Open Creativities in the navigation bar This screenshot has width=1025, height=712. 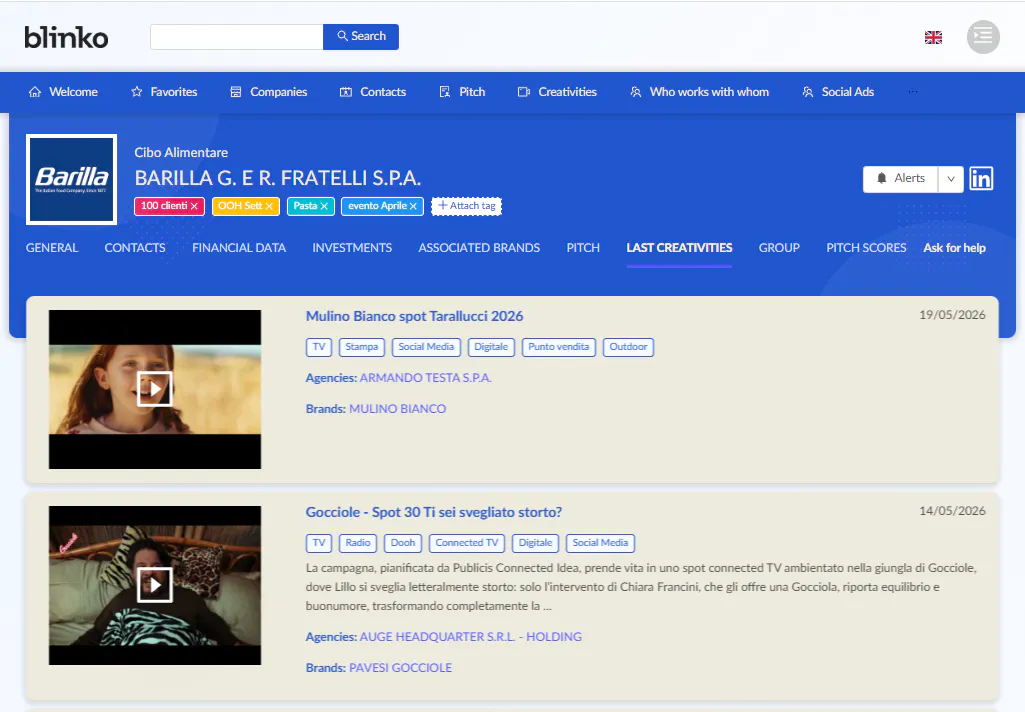(557, 92)
